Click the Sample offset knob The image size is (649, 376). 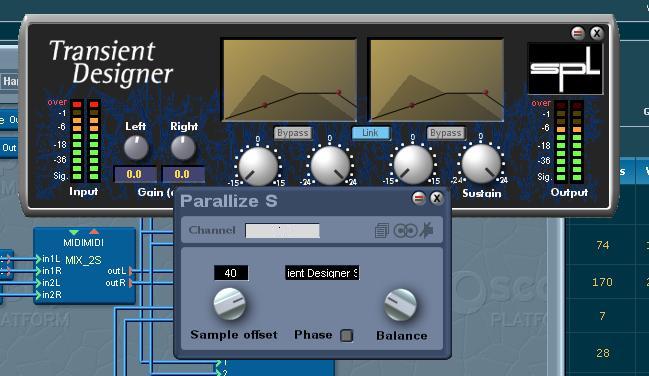[230, 304]
